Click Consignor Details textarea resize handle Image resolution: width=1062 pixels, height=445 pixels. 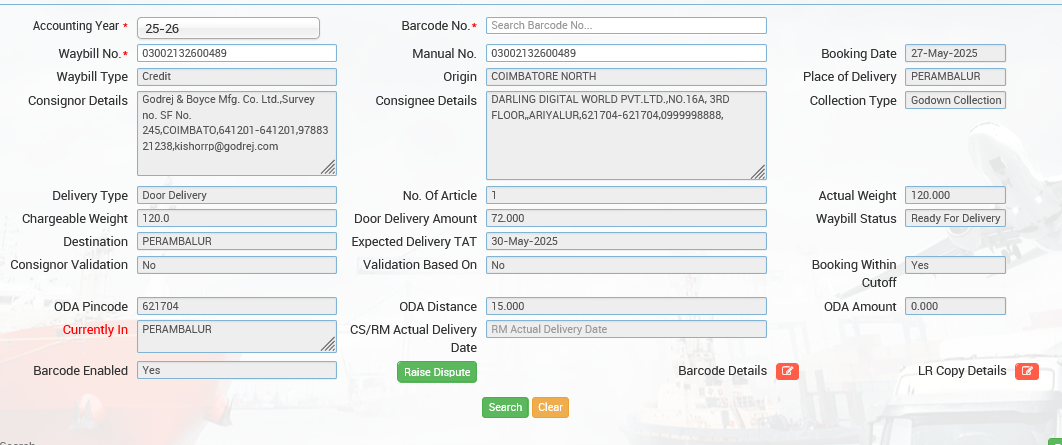328,167
